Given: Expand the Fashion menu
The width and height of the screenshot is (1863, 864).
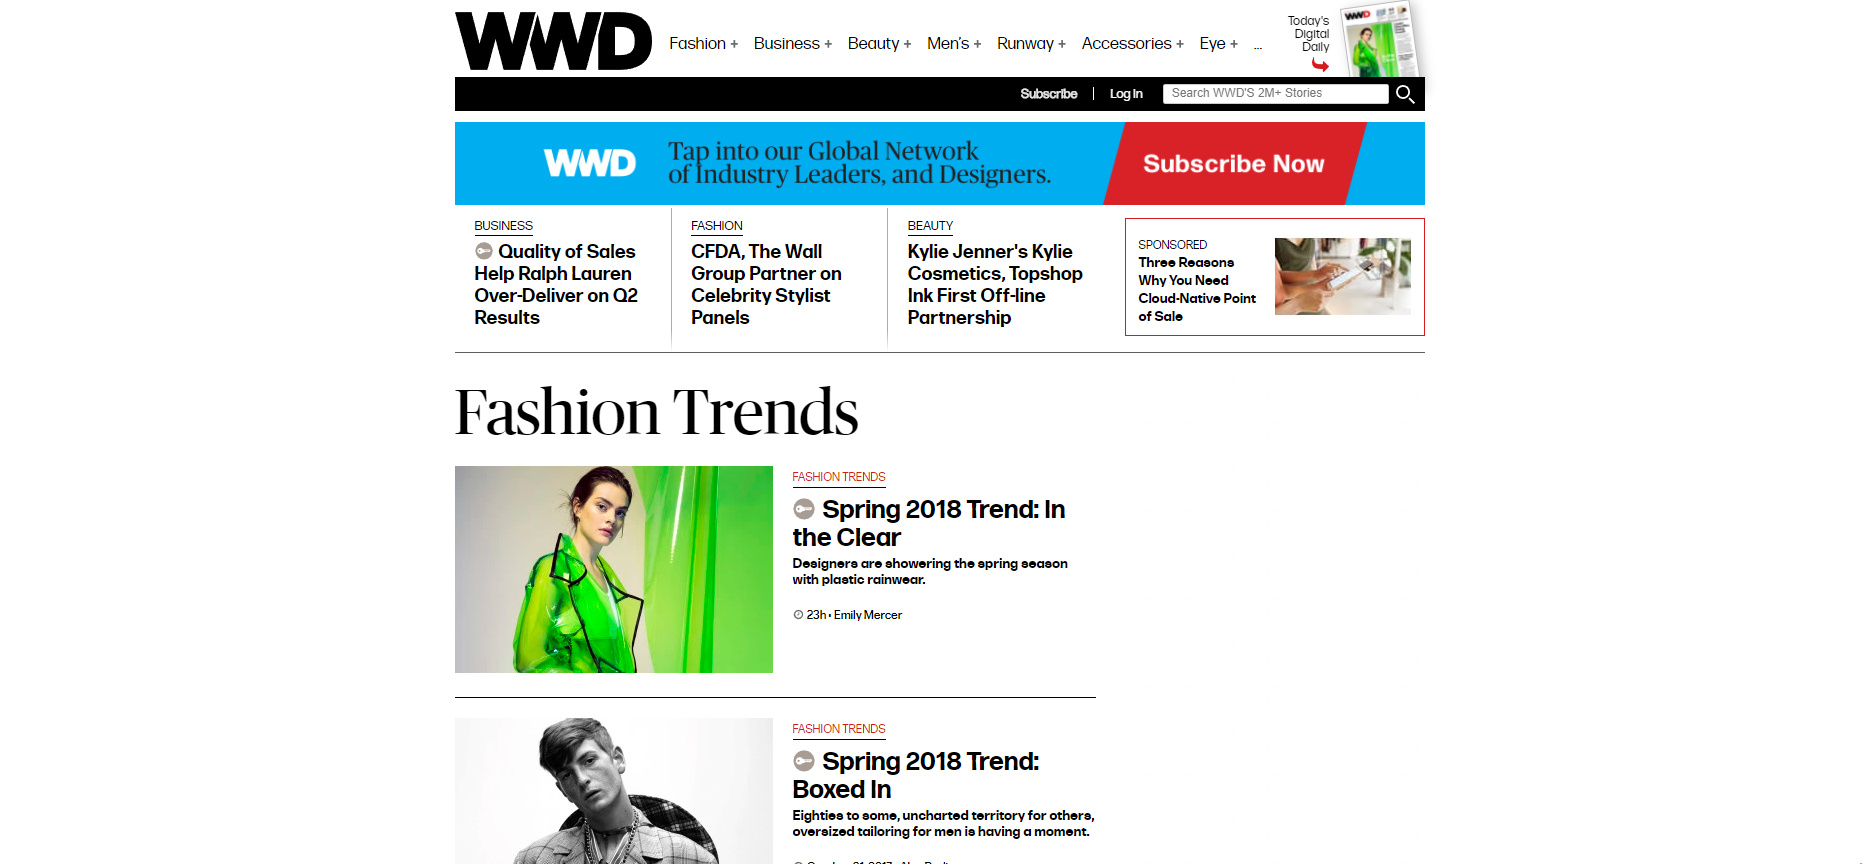Looking at the screenshot, I should click(704, 44).
